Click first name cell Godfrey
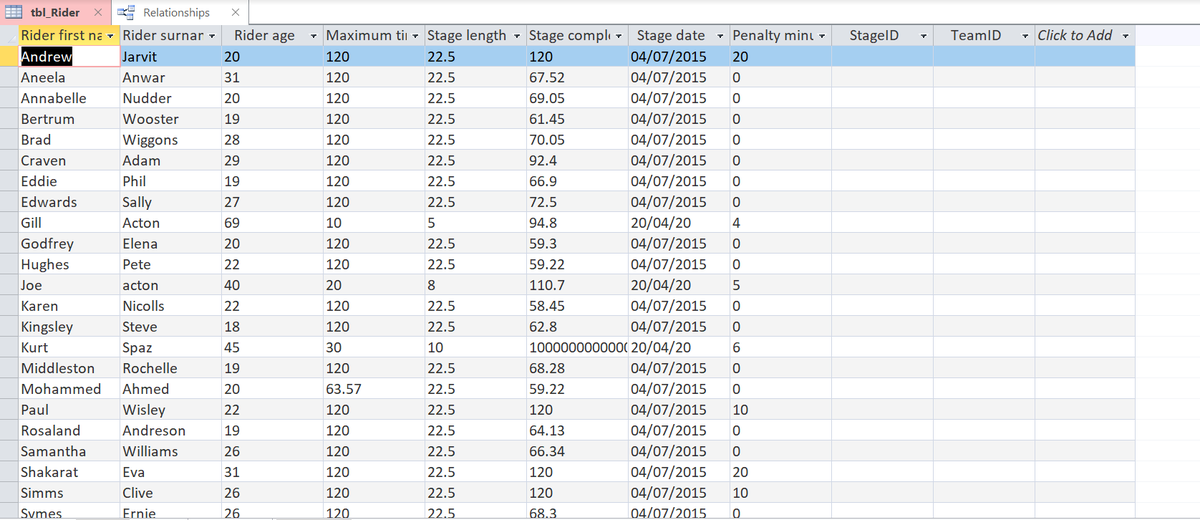Image resolution: width=1200 pixels, height=520 pixels. (x=68, y=243)
